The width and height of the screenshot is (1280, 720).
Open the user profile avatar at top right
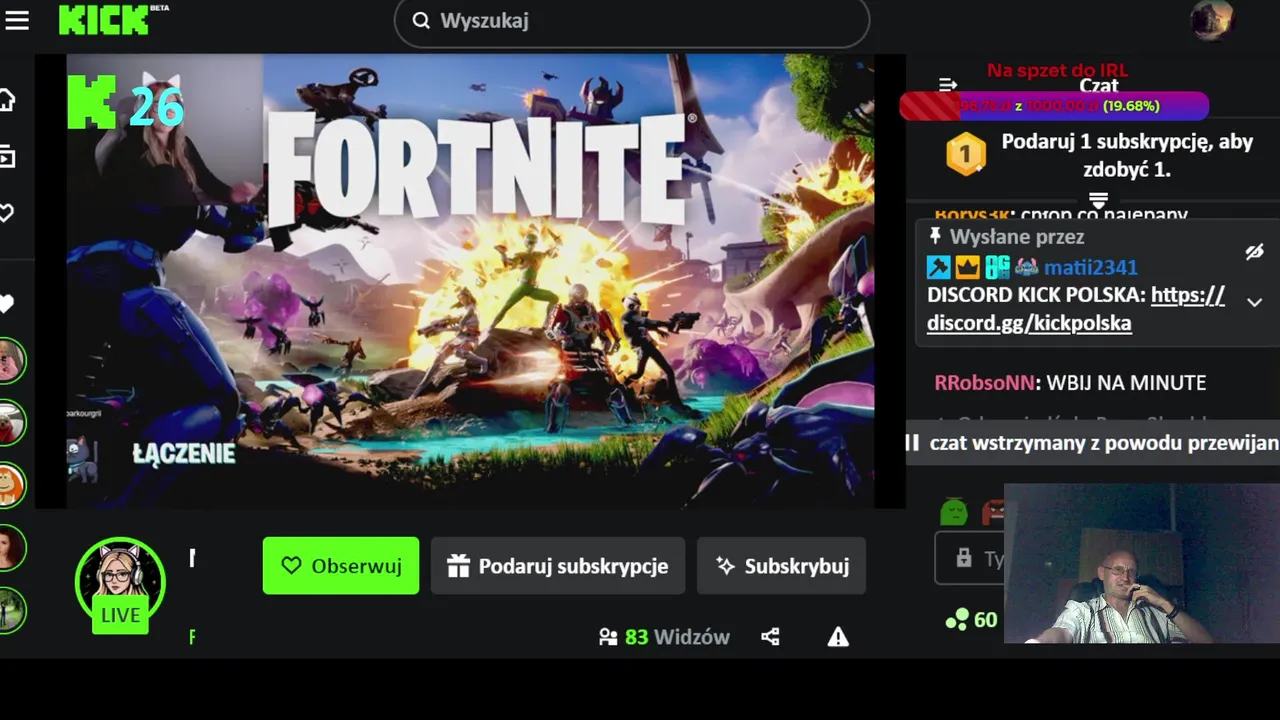click(x=1212, y=20)
